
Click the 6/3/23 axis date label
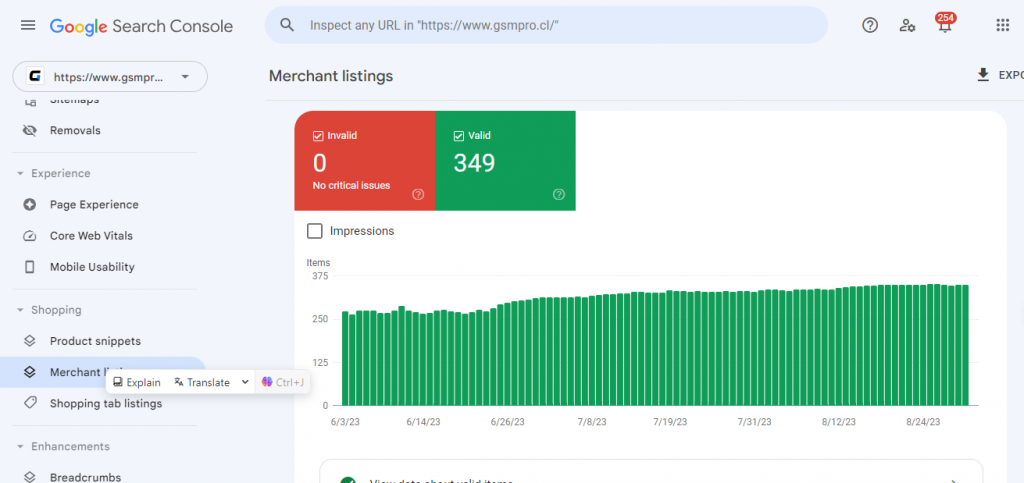tap(345, 422)
